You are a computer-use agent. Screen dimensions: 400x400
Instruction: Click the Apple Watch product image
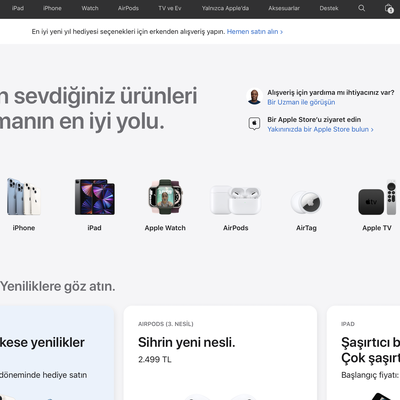[x=165, y=197]
